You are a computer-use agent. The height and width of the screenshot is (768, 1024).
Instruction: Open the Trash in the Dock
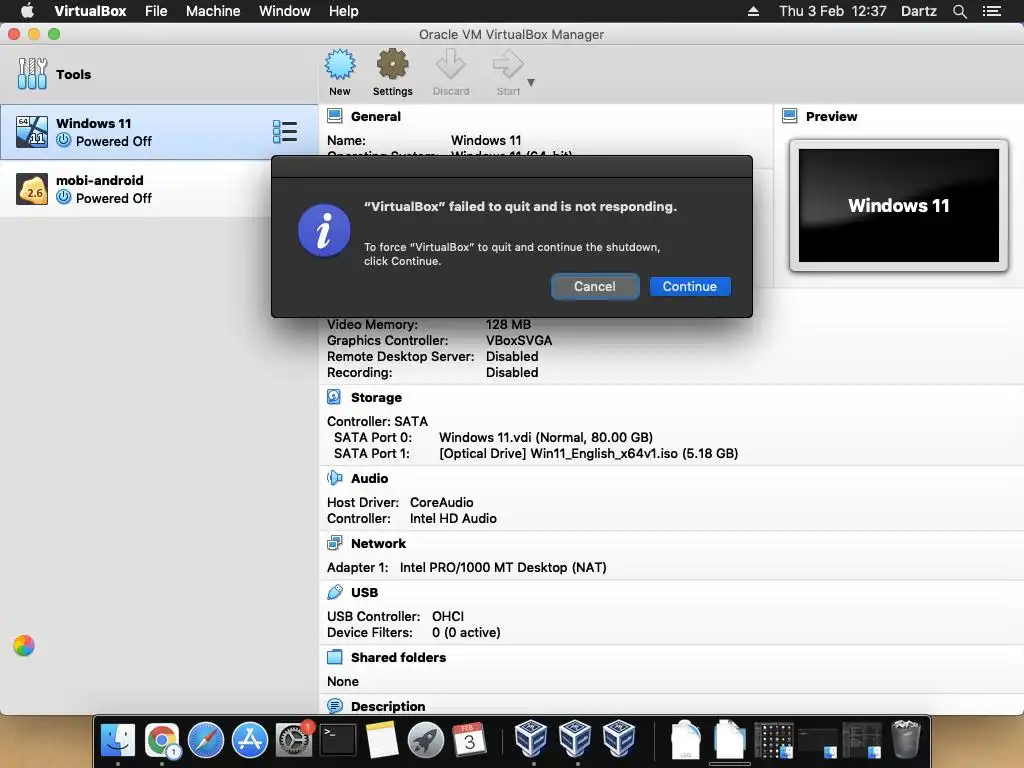tap(906, 739)
